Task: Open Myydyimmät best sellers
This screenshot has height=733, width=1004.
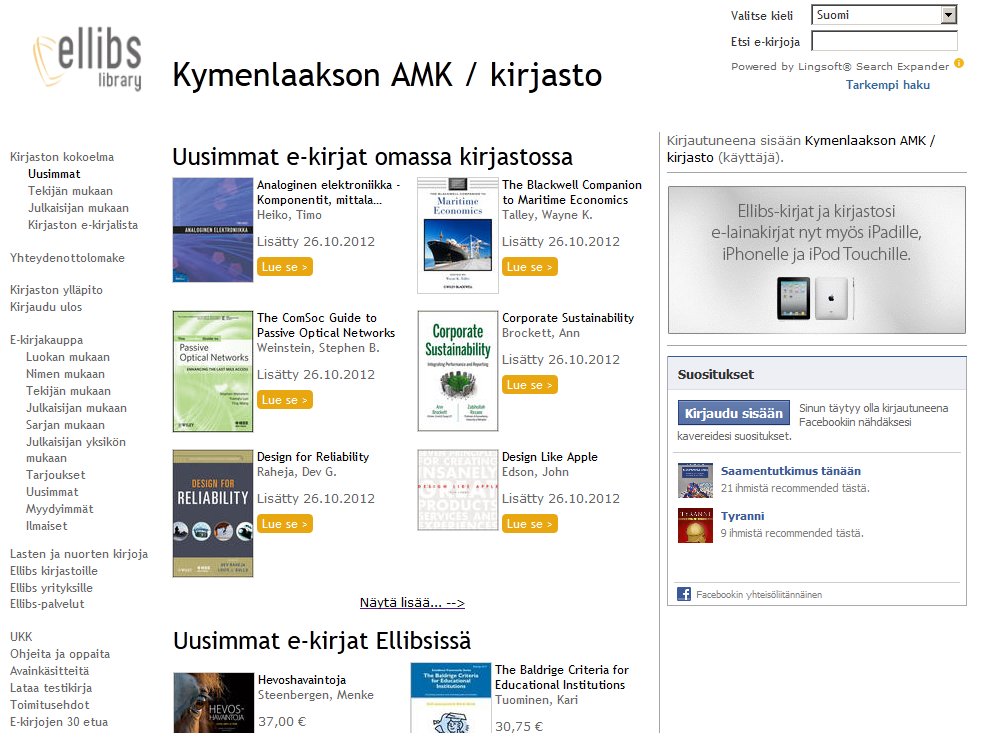Action: point(60,509)
